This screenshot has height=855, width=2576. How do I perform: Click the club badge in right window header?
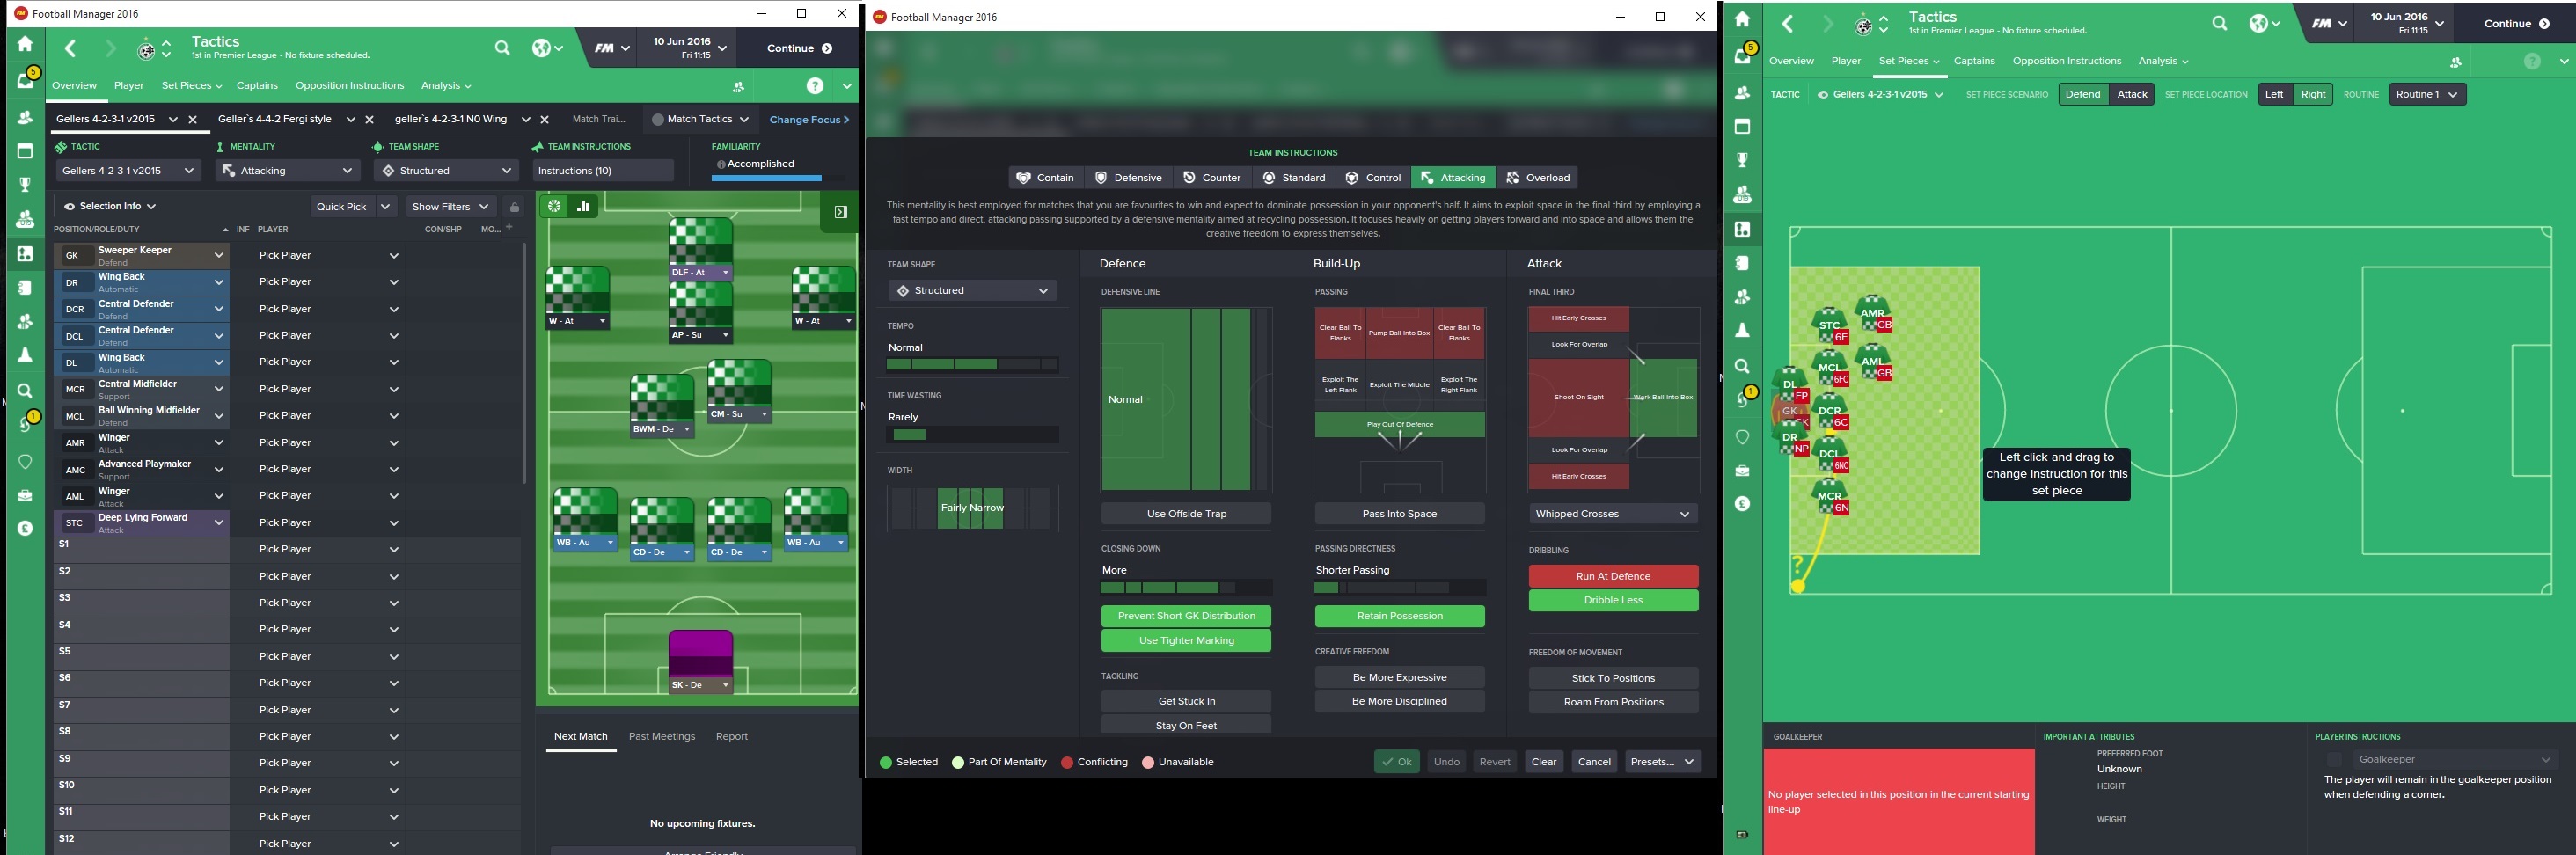(x=1863, y=25)
